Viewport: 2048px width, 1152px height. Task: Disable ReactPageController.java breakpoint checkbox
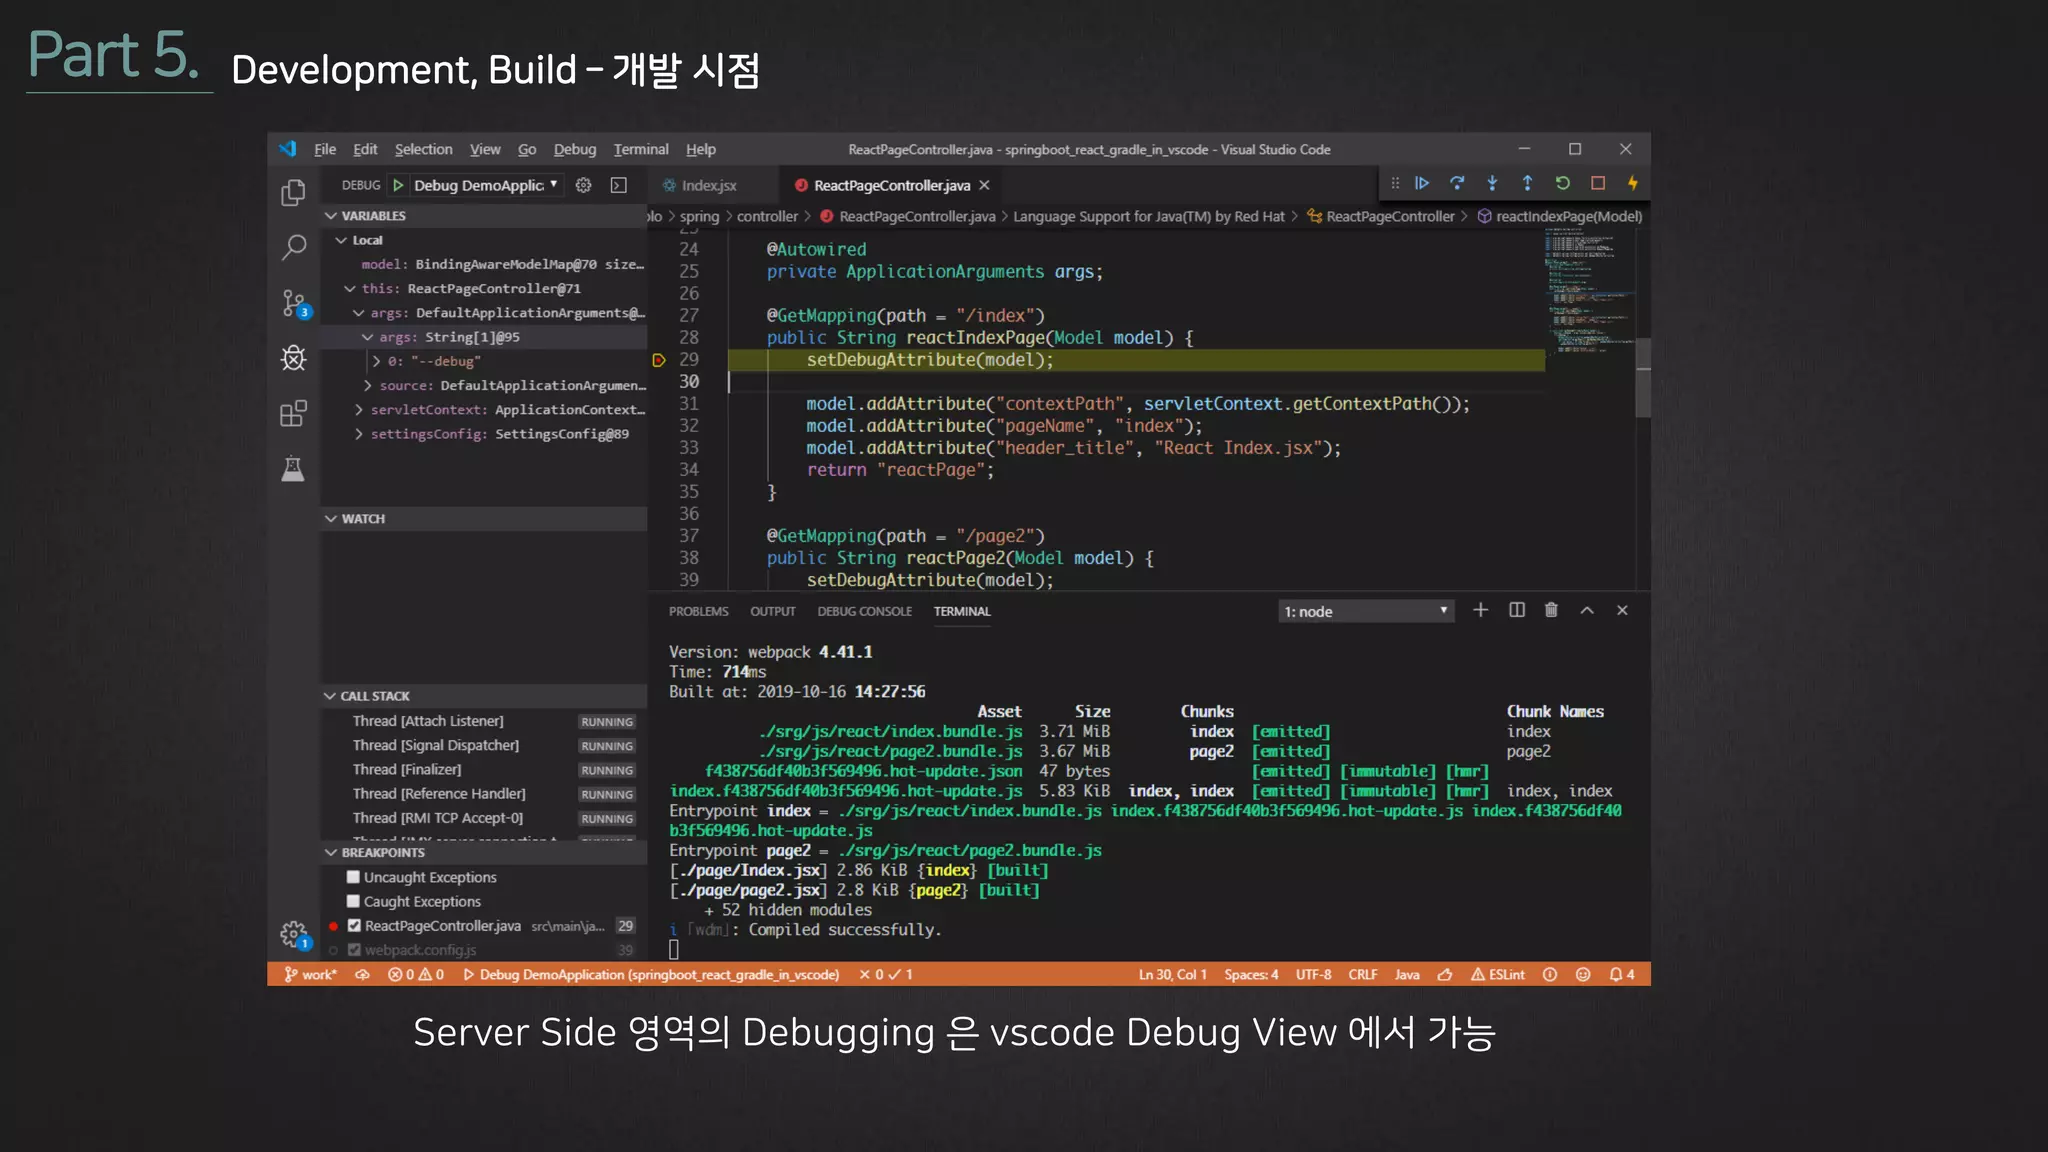pyautogui.click(x=354, y=926)
